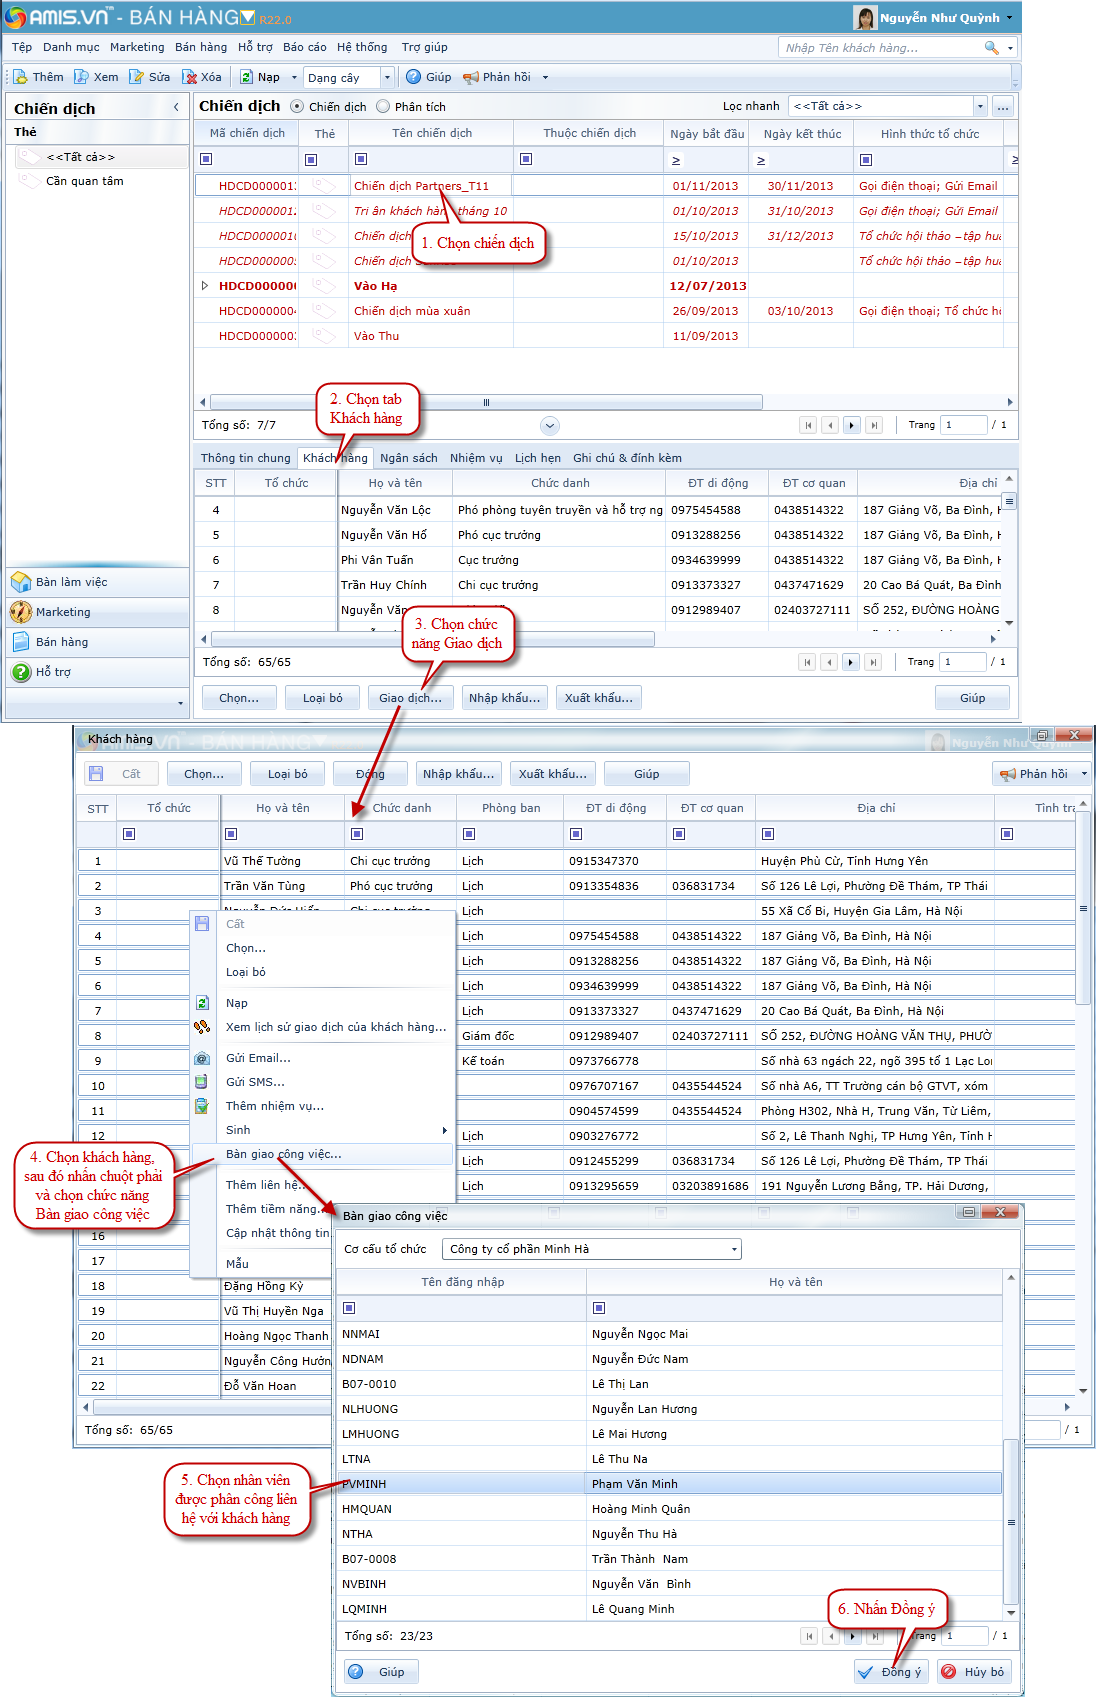Open the Báo cáo menu
This screenshot has width=1097, height=1697.
(x=304, y=47)
